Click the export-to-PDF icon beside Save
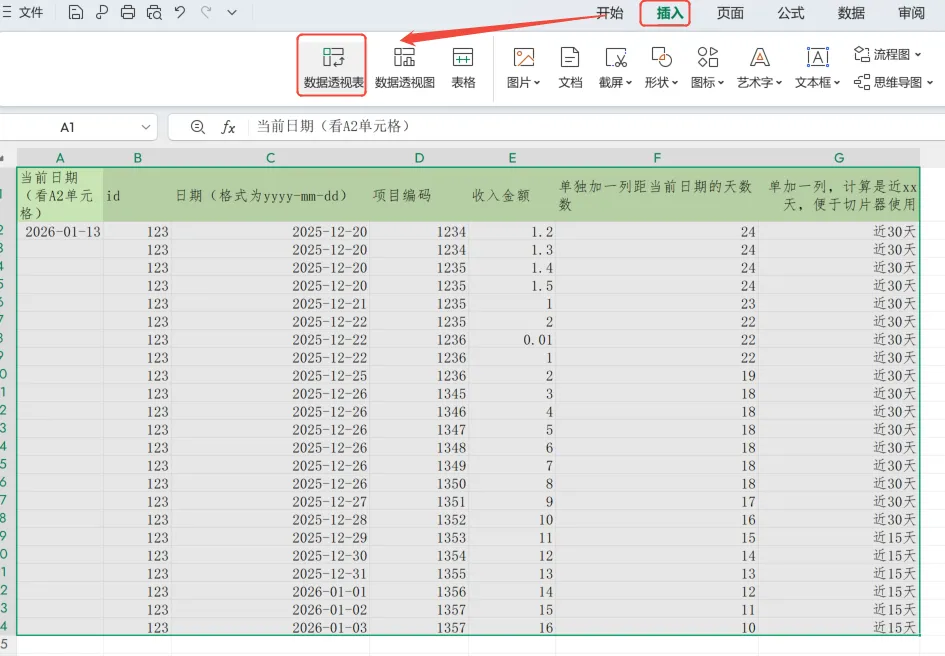945x656 pixels. click(x=102, y=12)
